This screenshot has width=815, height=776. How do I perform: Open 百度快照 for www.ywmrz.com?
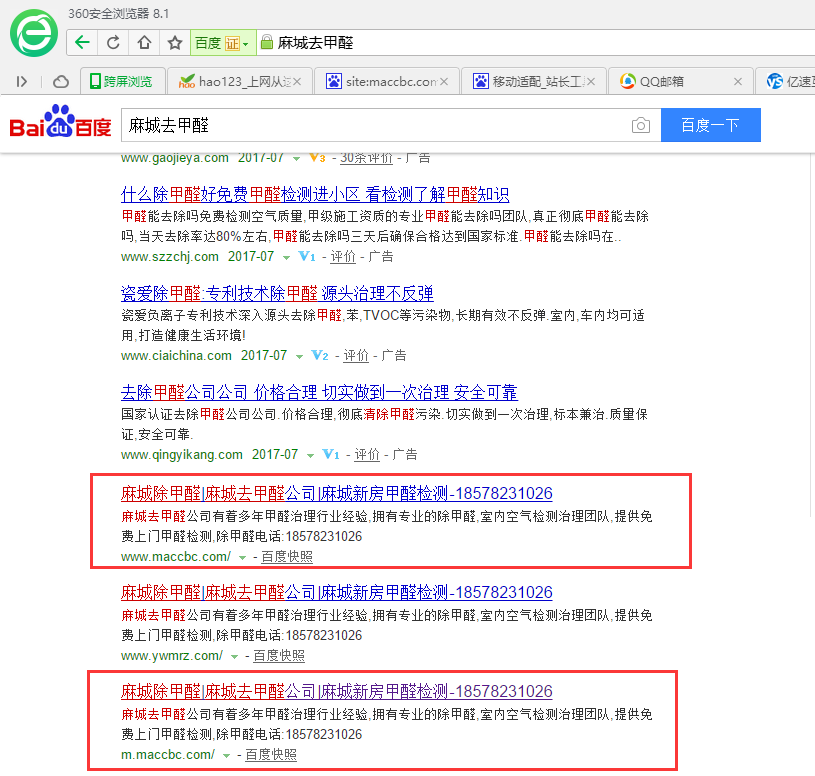[279, 655]
